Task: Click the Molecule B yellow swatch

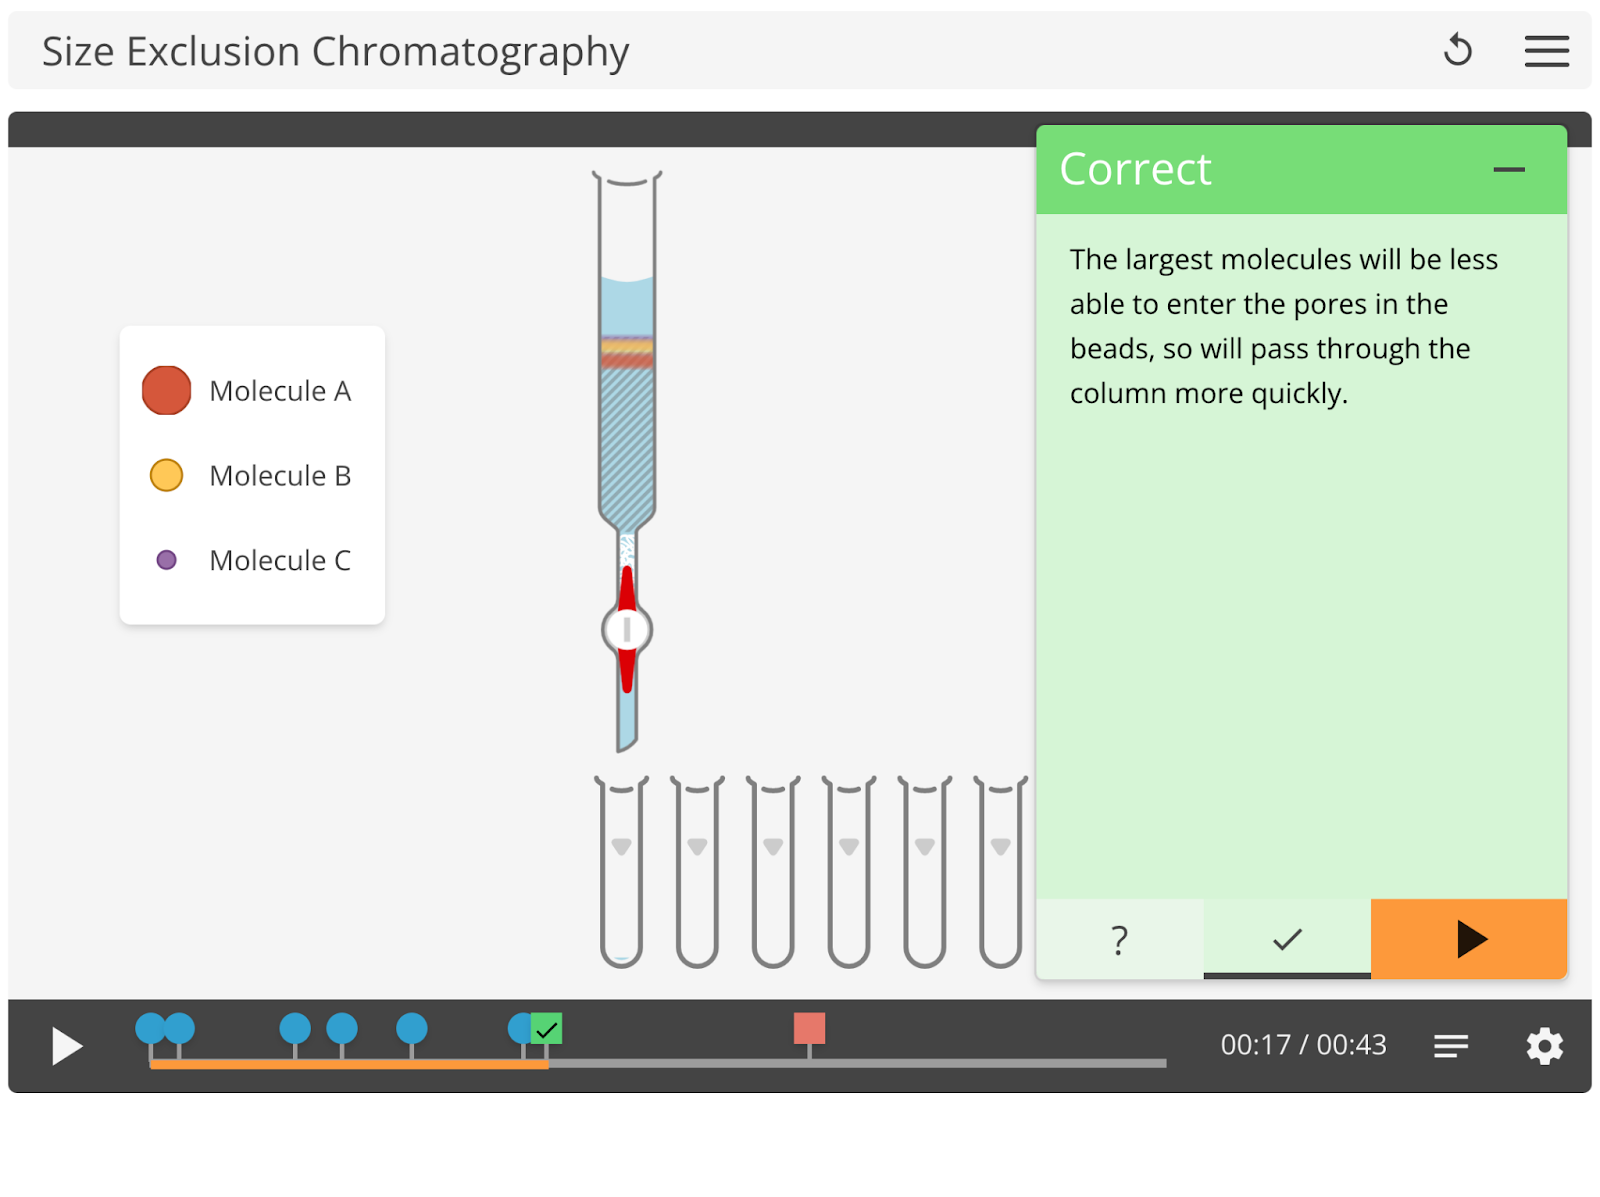Action: [x=166, y=475]
